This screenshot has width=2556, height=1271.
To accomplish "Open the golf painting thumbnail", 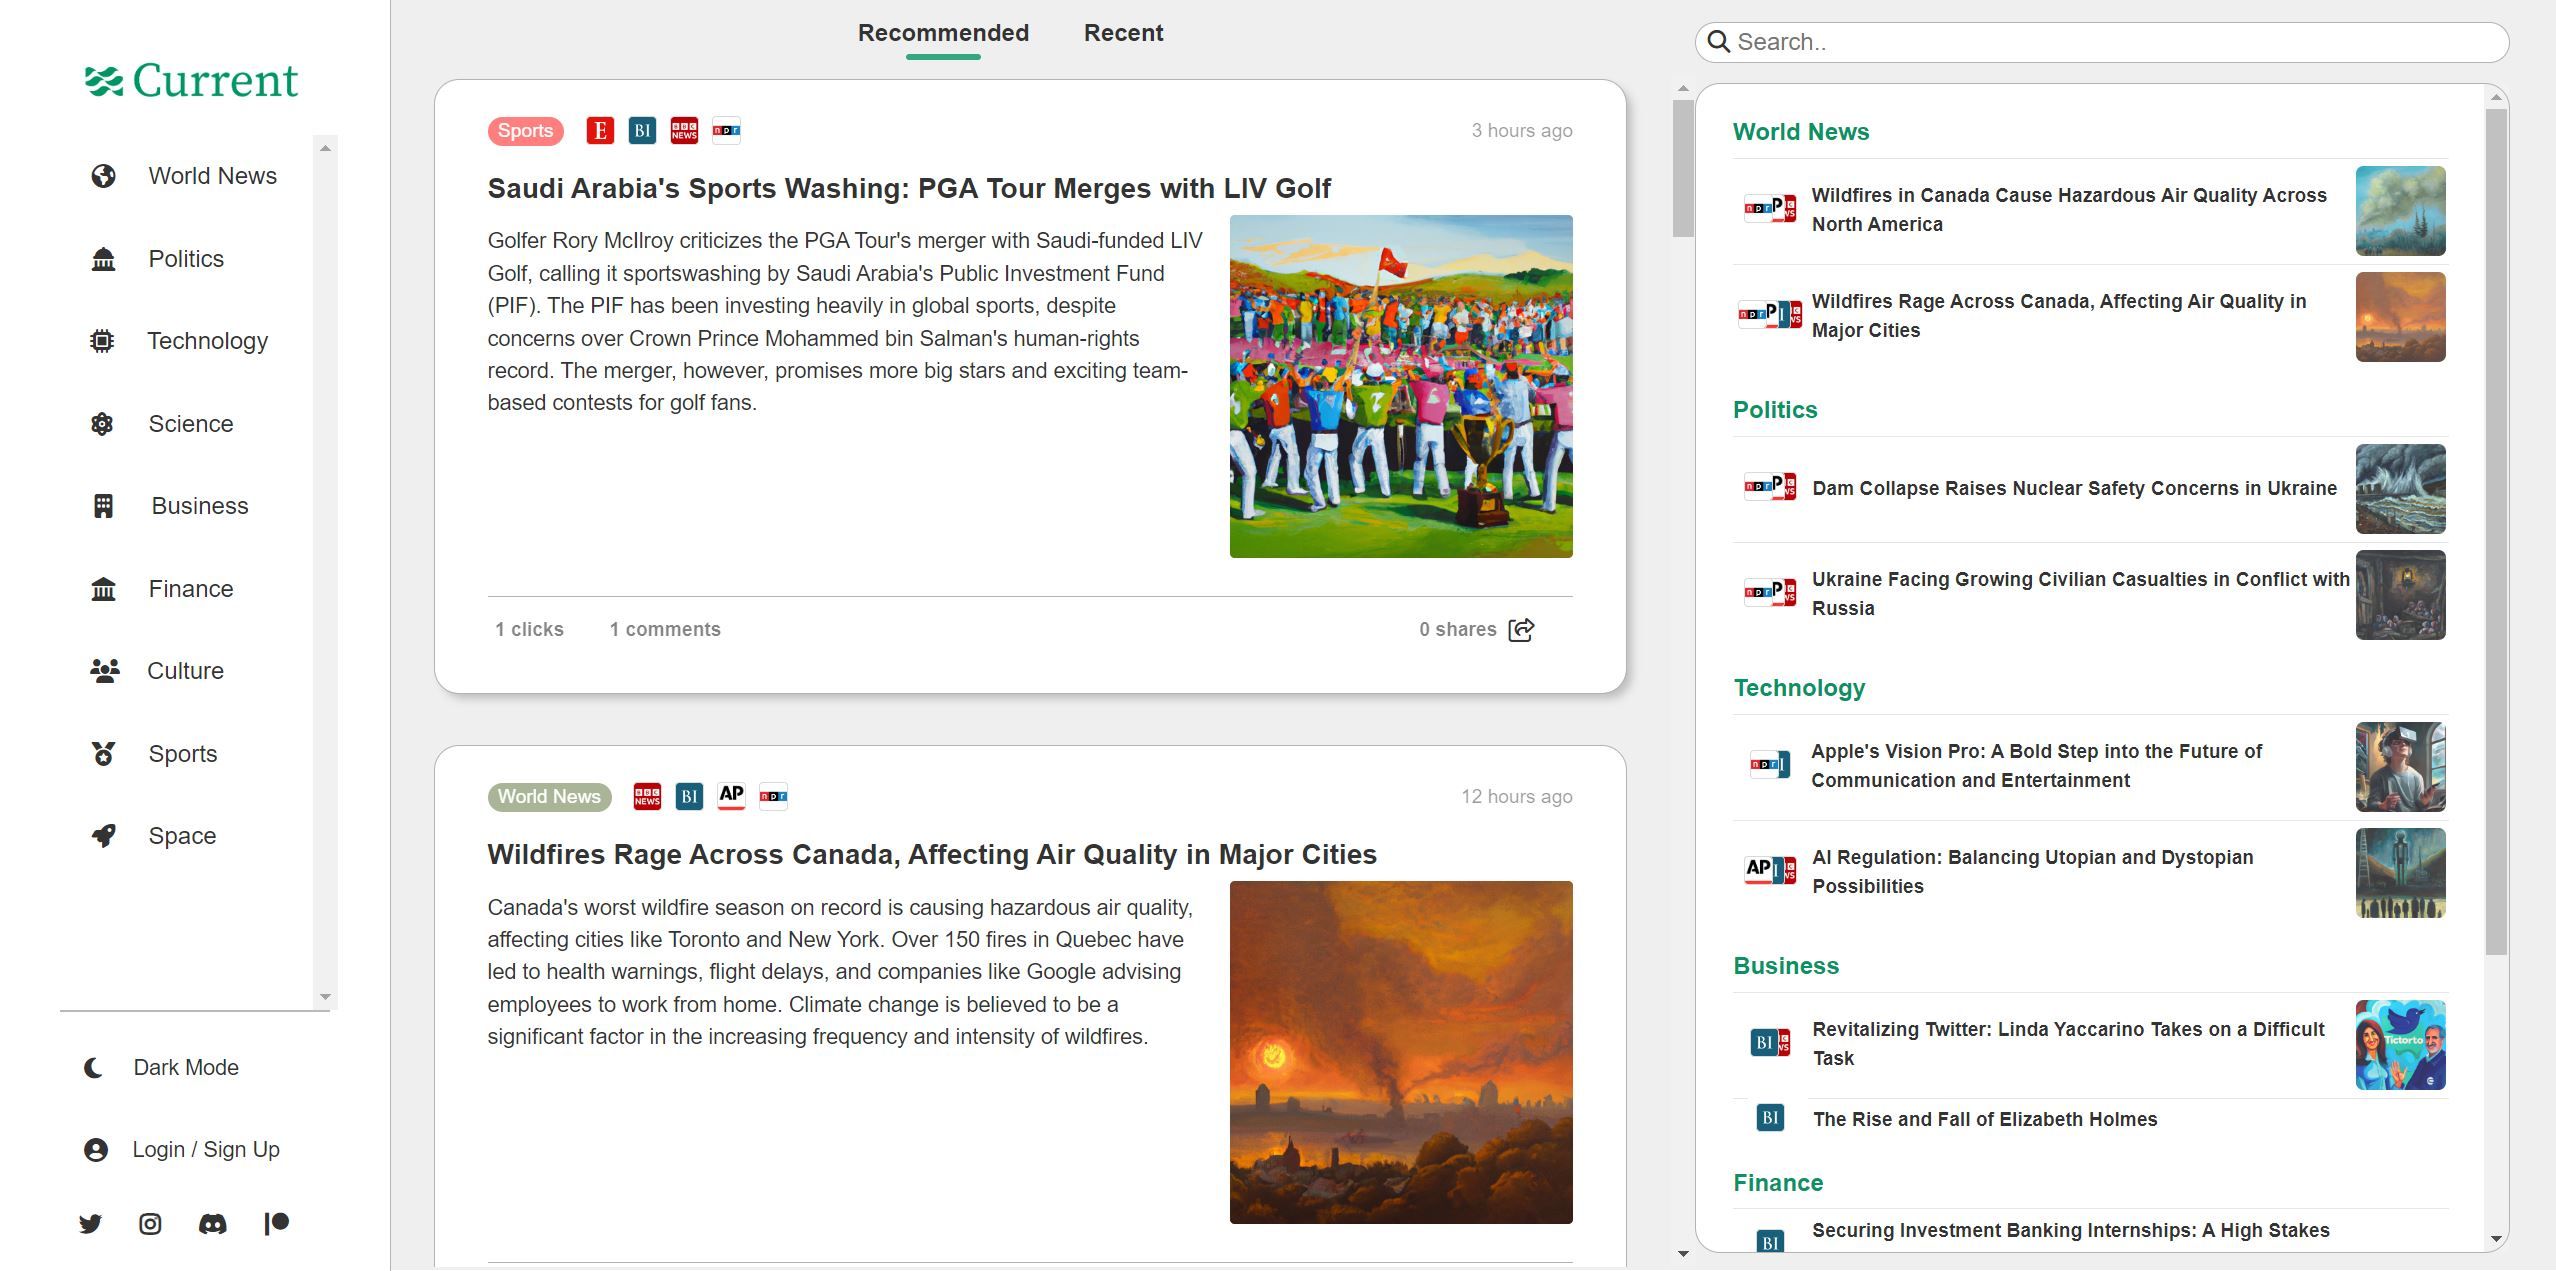I will click(x=1400, y=386).
